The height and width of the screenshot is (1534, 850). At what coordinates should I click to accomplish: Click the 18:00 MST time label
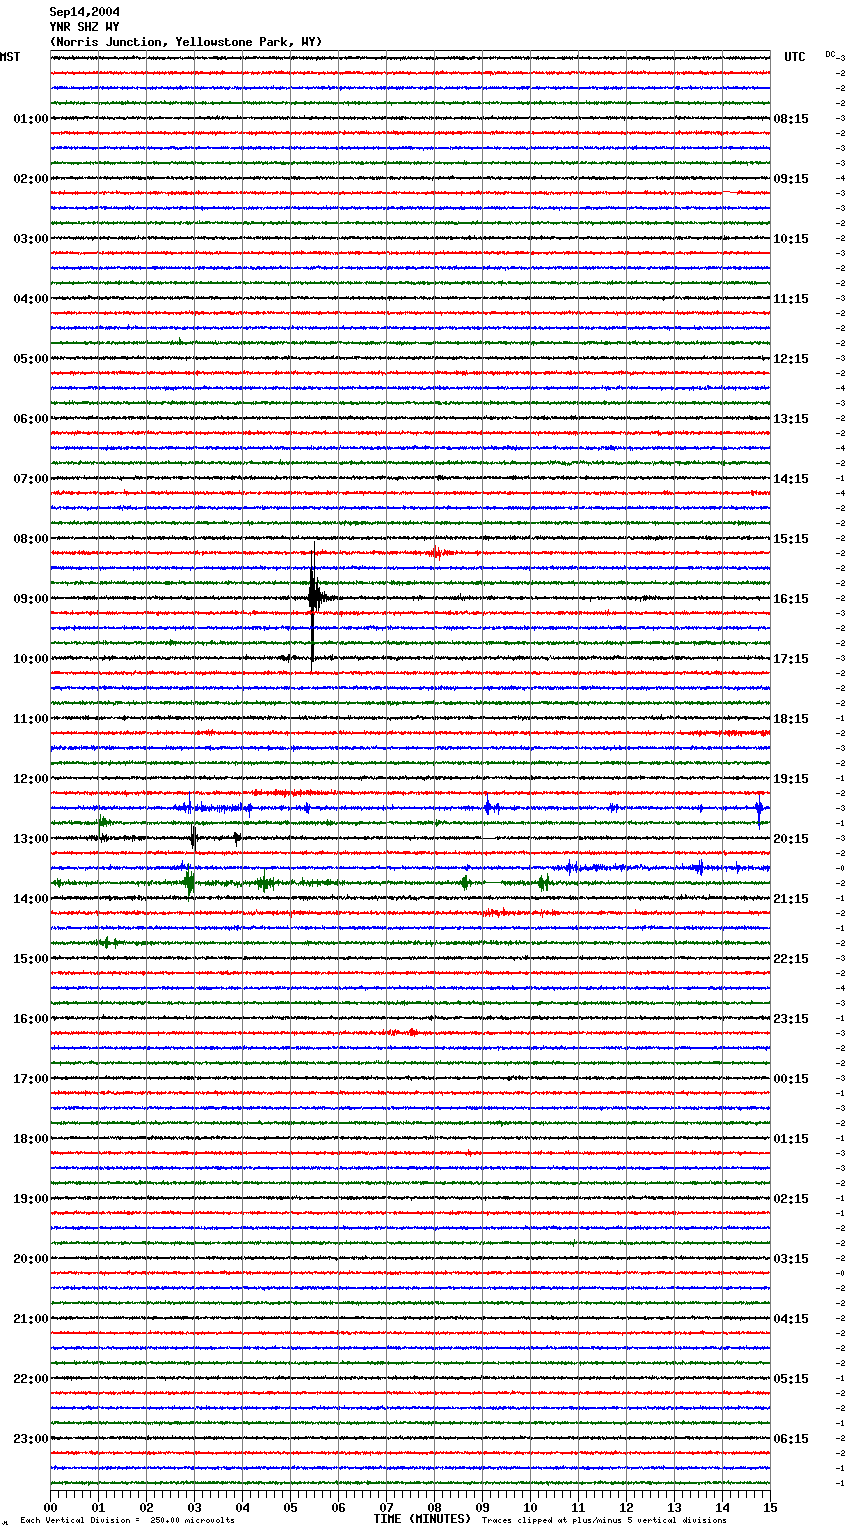[x=30, y=1139]
